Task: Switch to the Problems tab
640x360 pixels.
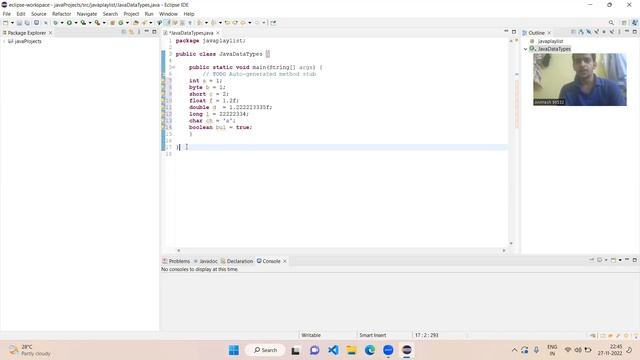Action: pos(176,261)
